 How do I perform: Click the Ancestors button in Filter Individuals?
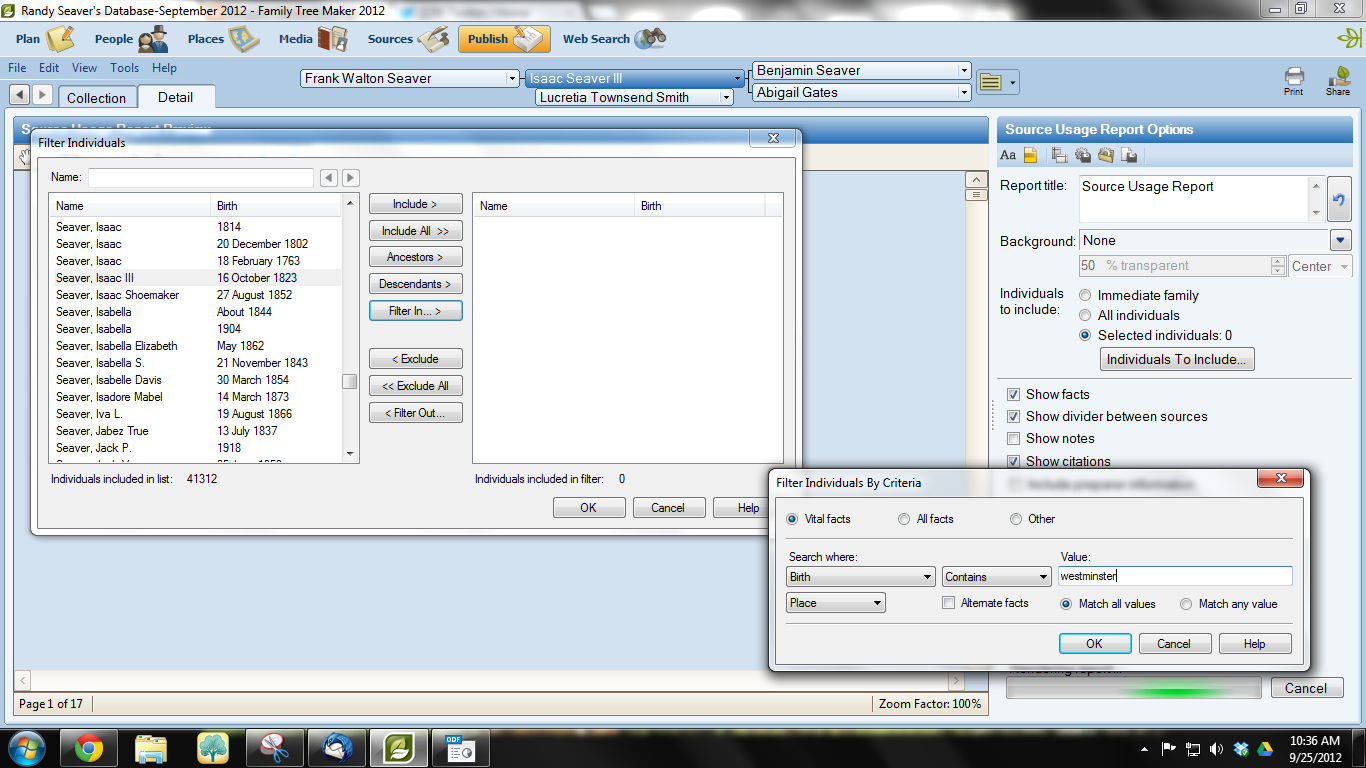(415, 256)
